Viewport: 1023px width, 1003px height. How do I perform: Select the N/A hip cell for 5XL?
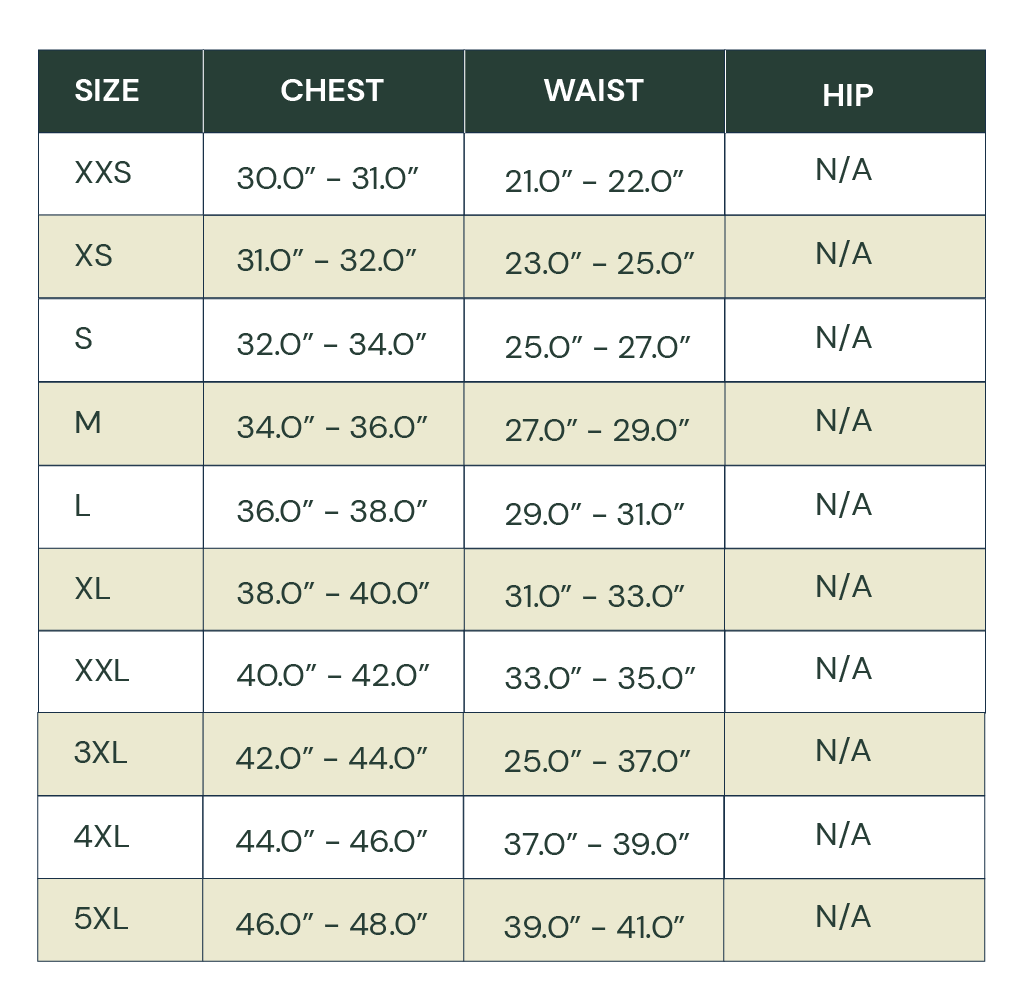[844, 917]
